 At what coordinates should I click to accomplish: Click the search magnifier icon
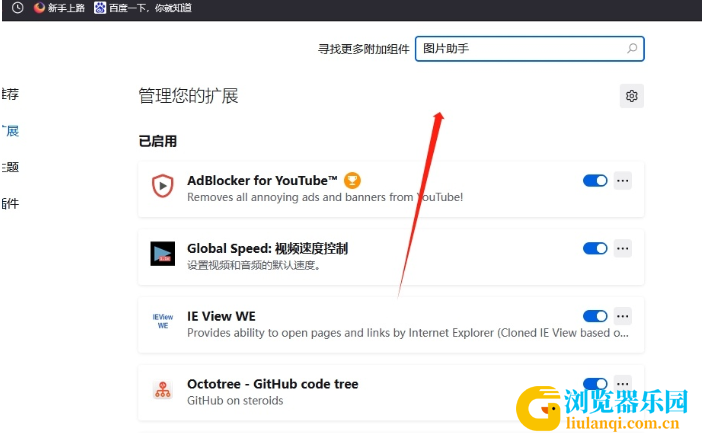632,48
